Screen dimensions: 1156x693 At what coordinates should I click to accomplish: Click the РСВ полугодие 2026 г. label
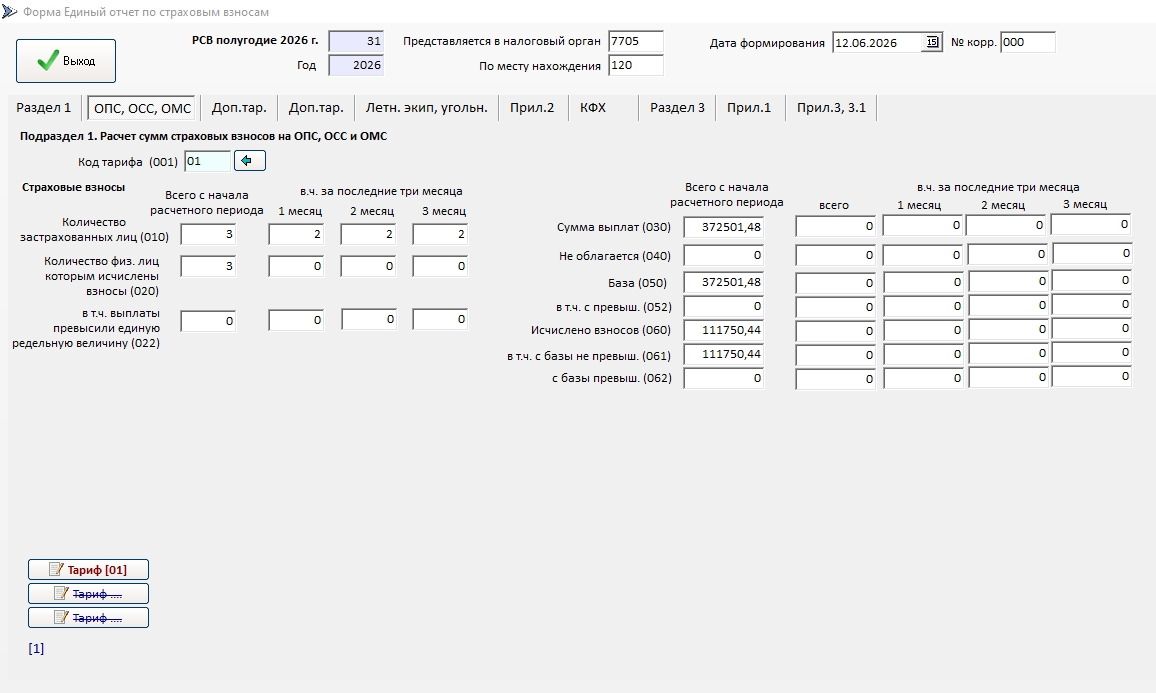pos(255,41)
